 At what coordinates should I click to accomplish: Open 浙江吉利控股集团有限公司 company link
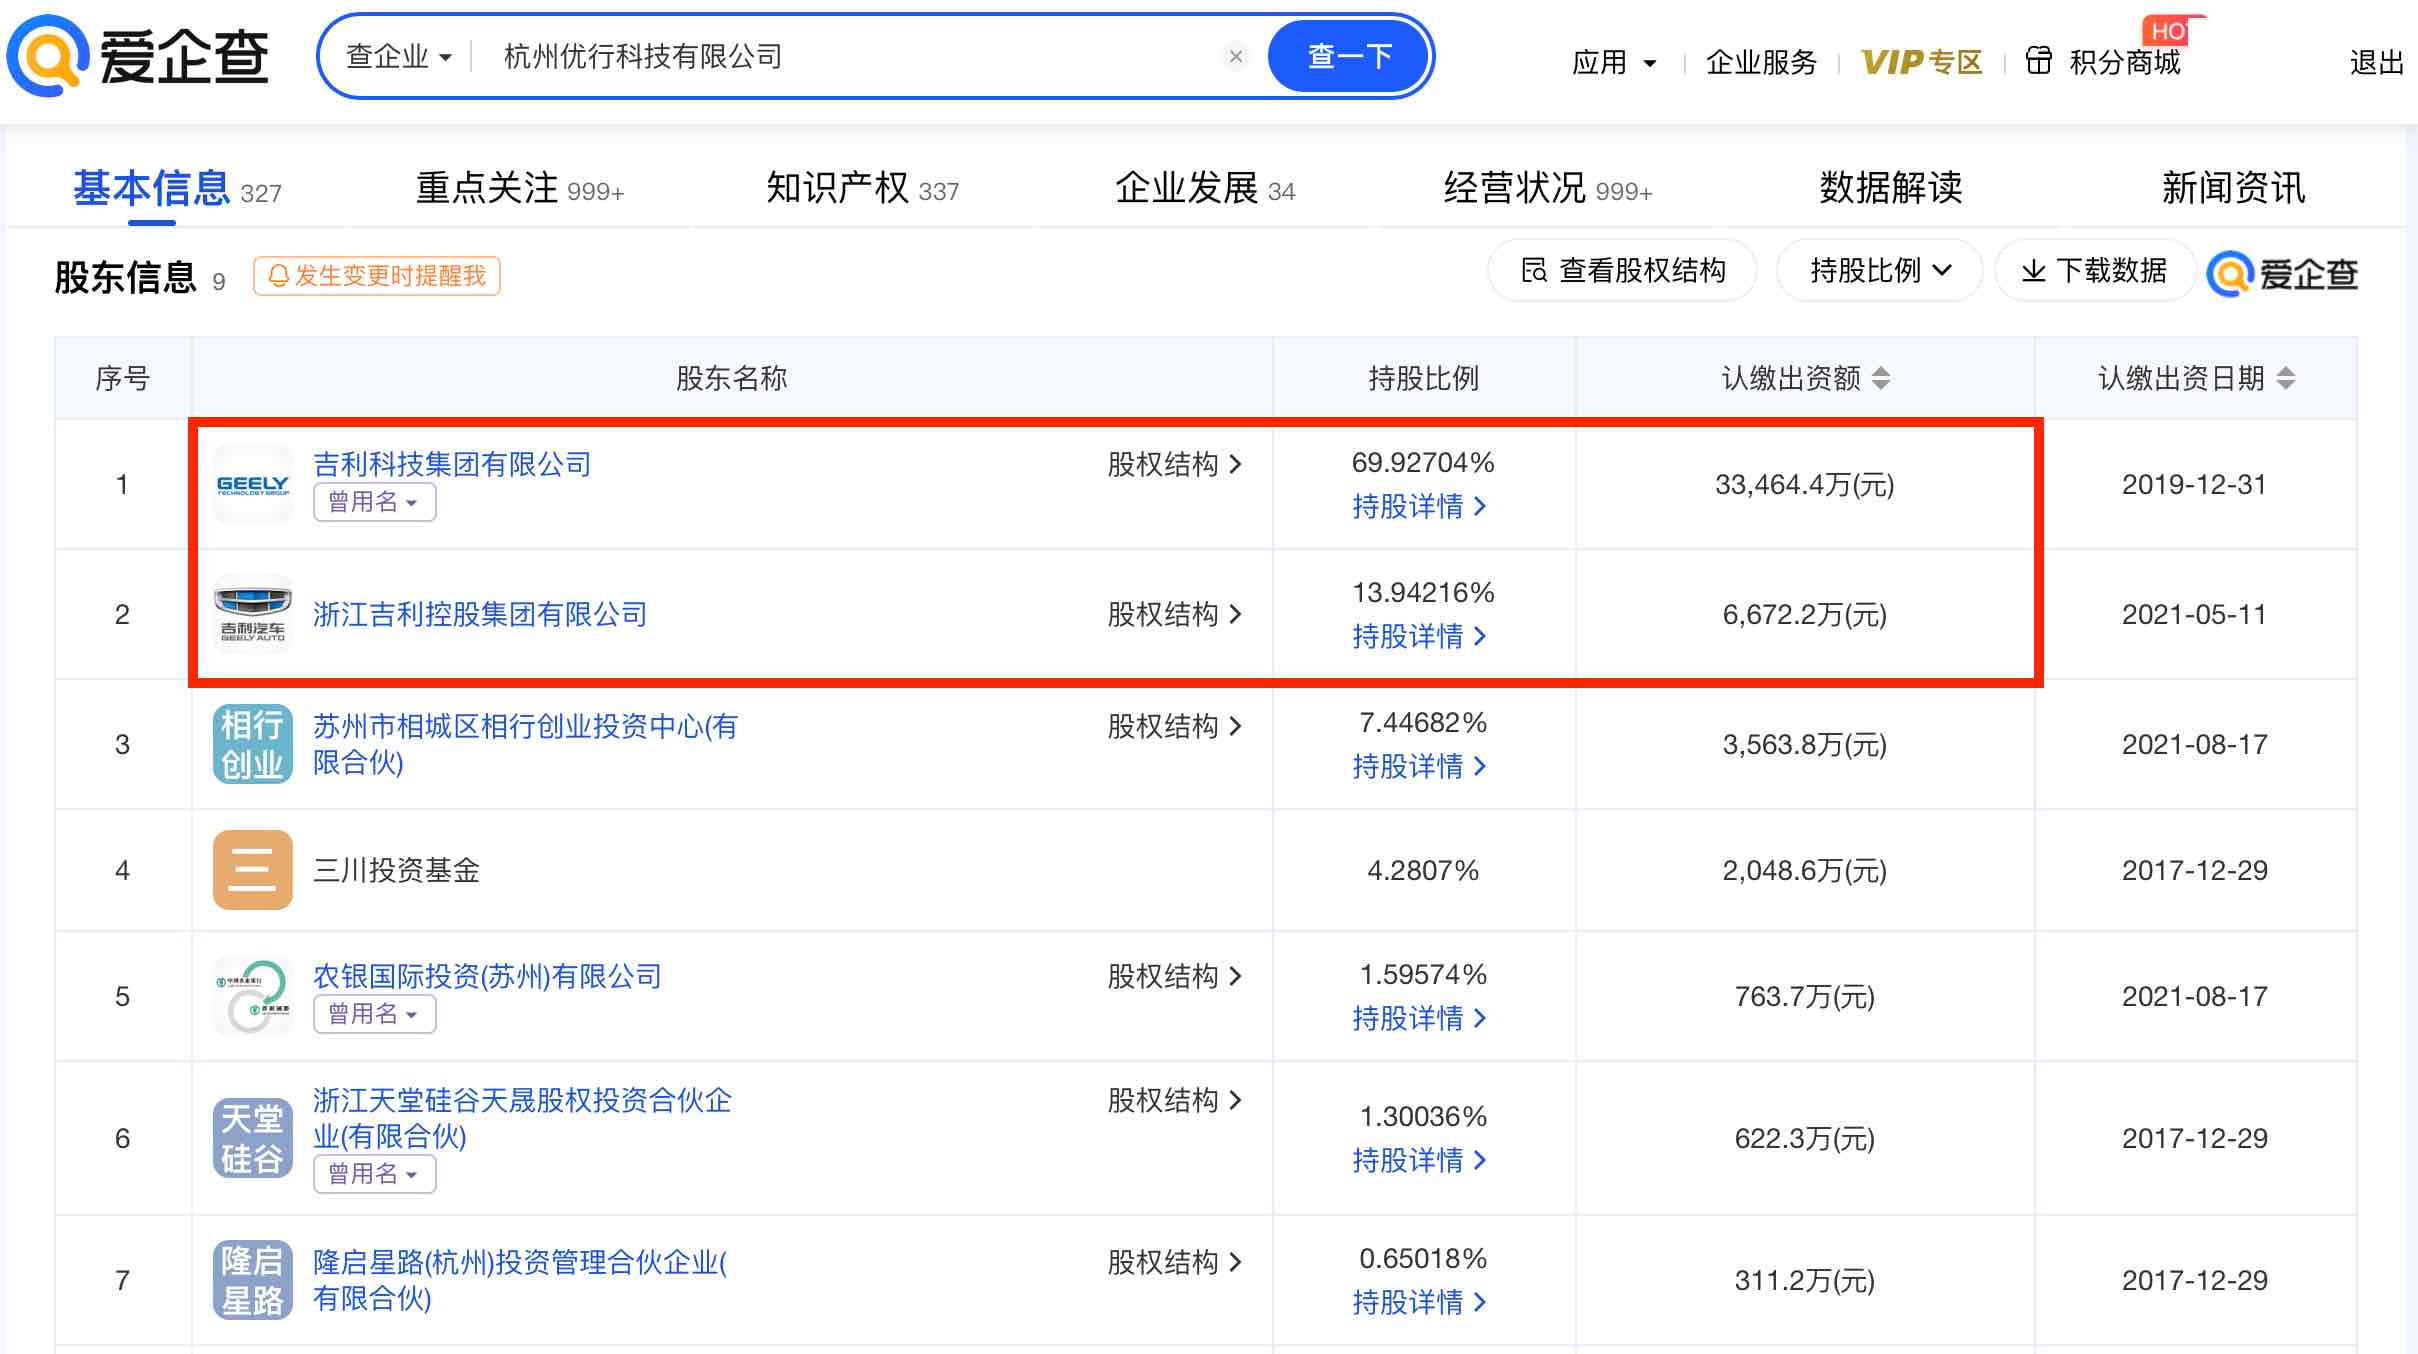click(480, 614)
